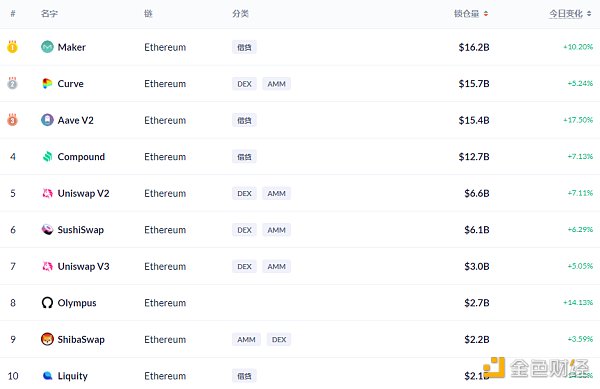600x389 pixels.
Task: Click the gold first-place medal icon
Action: click(12, 47)
